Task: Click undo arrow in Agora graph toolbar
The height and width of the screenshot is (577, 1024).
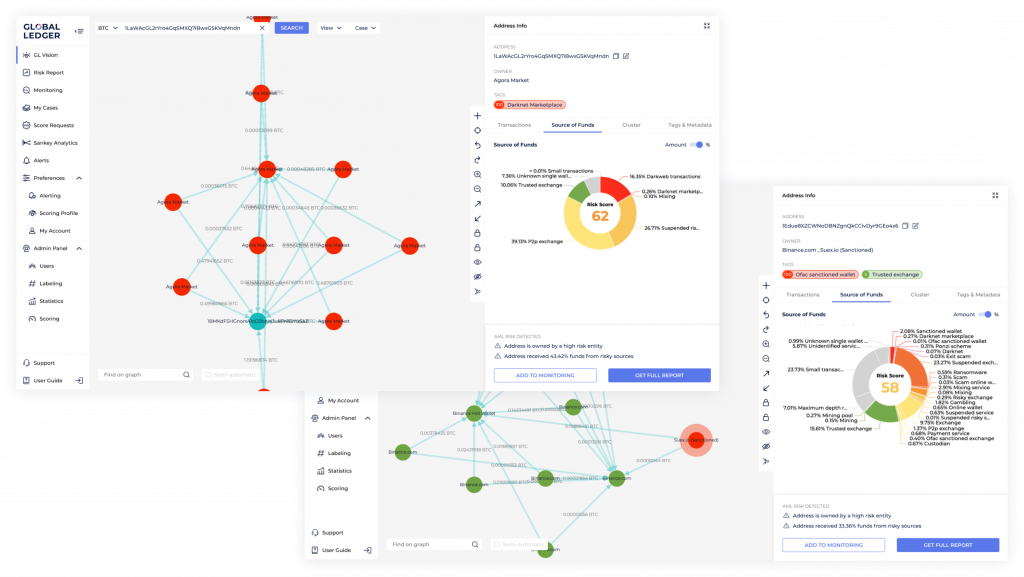Action: 477,145
